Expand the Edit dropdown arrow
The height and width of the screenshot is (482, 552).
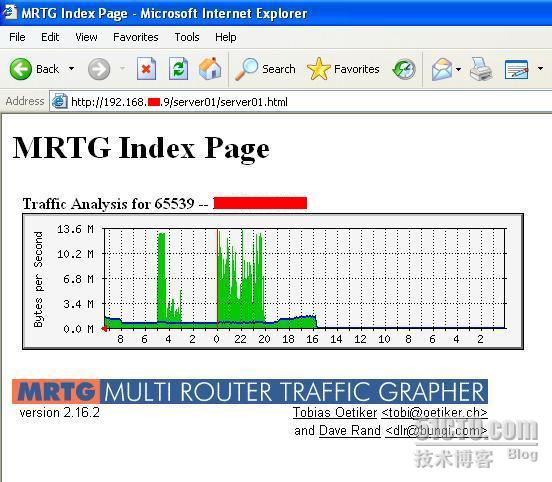(540, 69)
